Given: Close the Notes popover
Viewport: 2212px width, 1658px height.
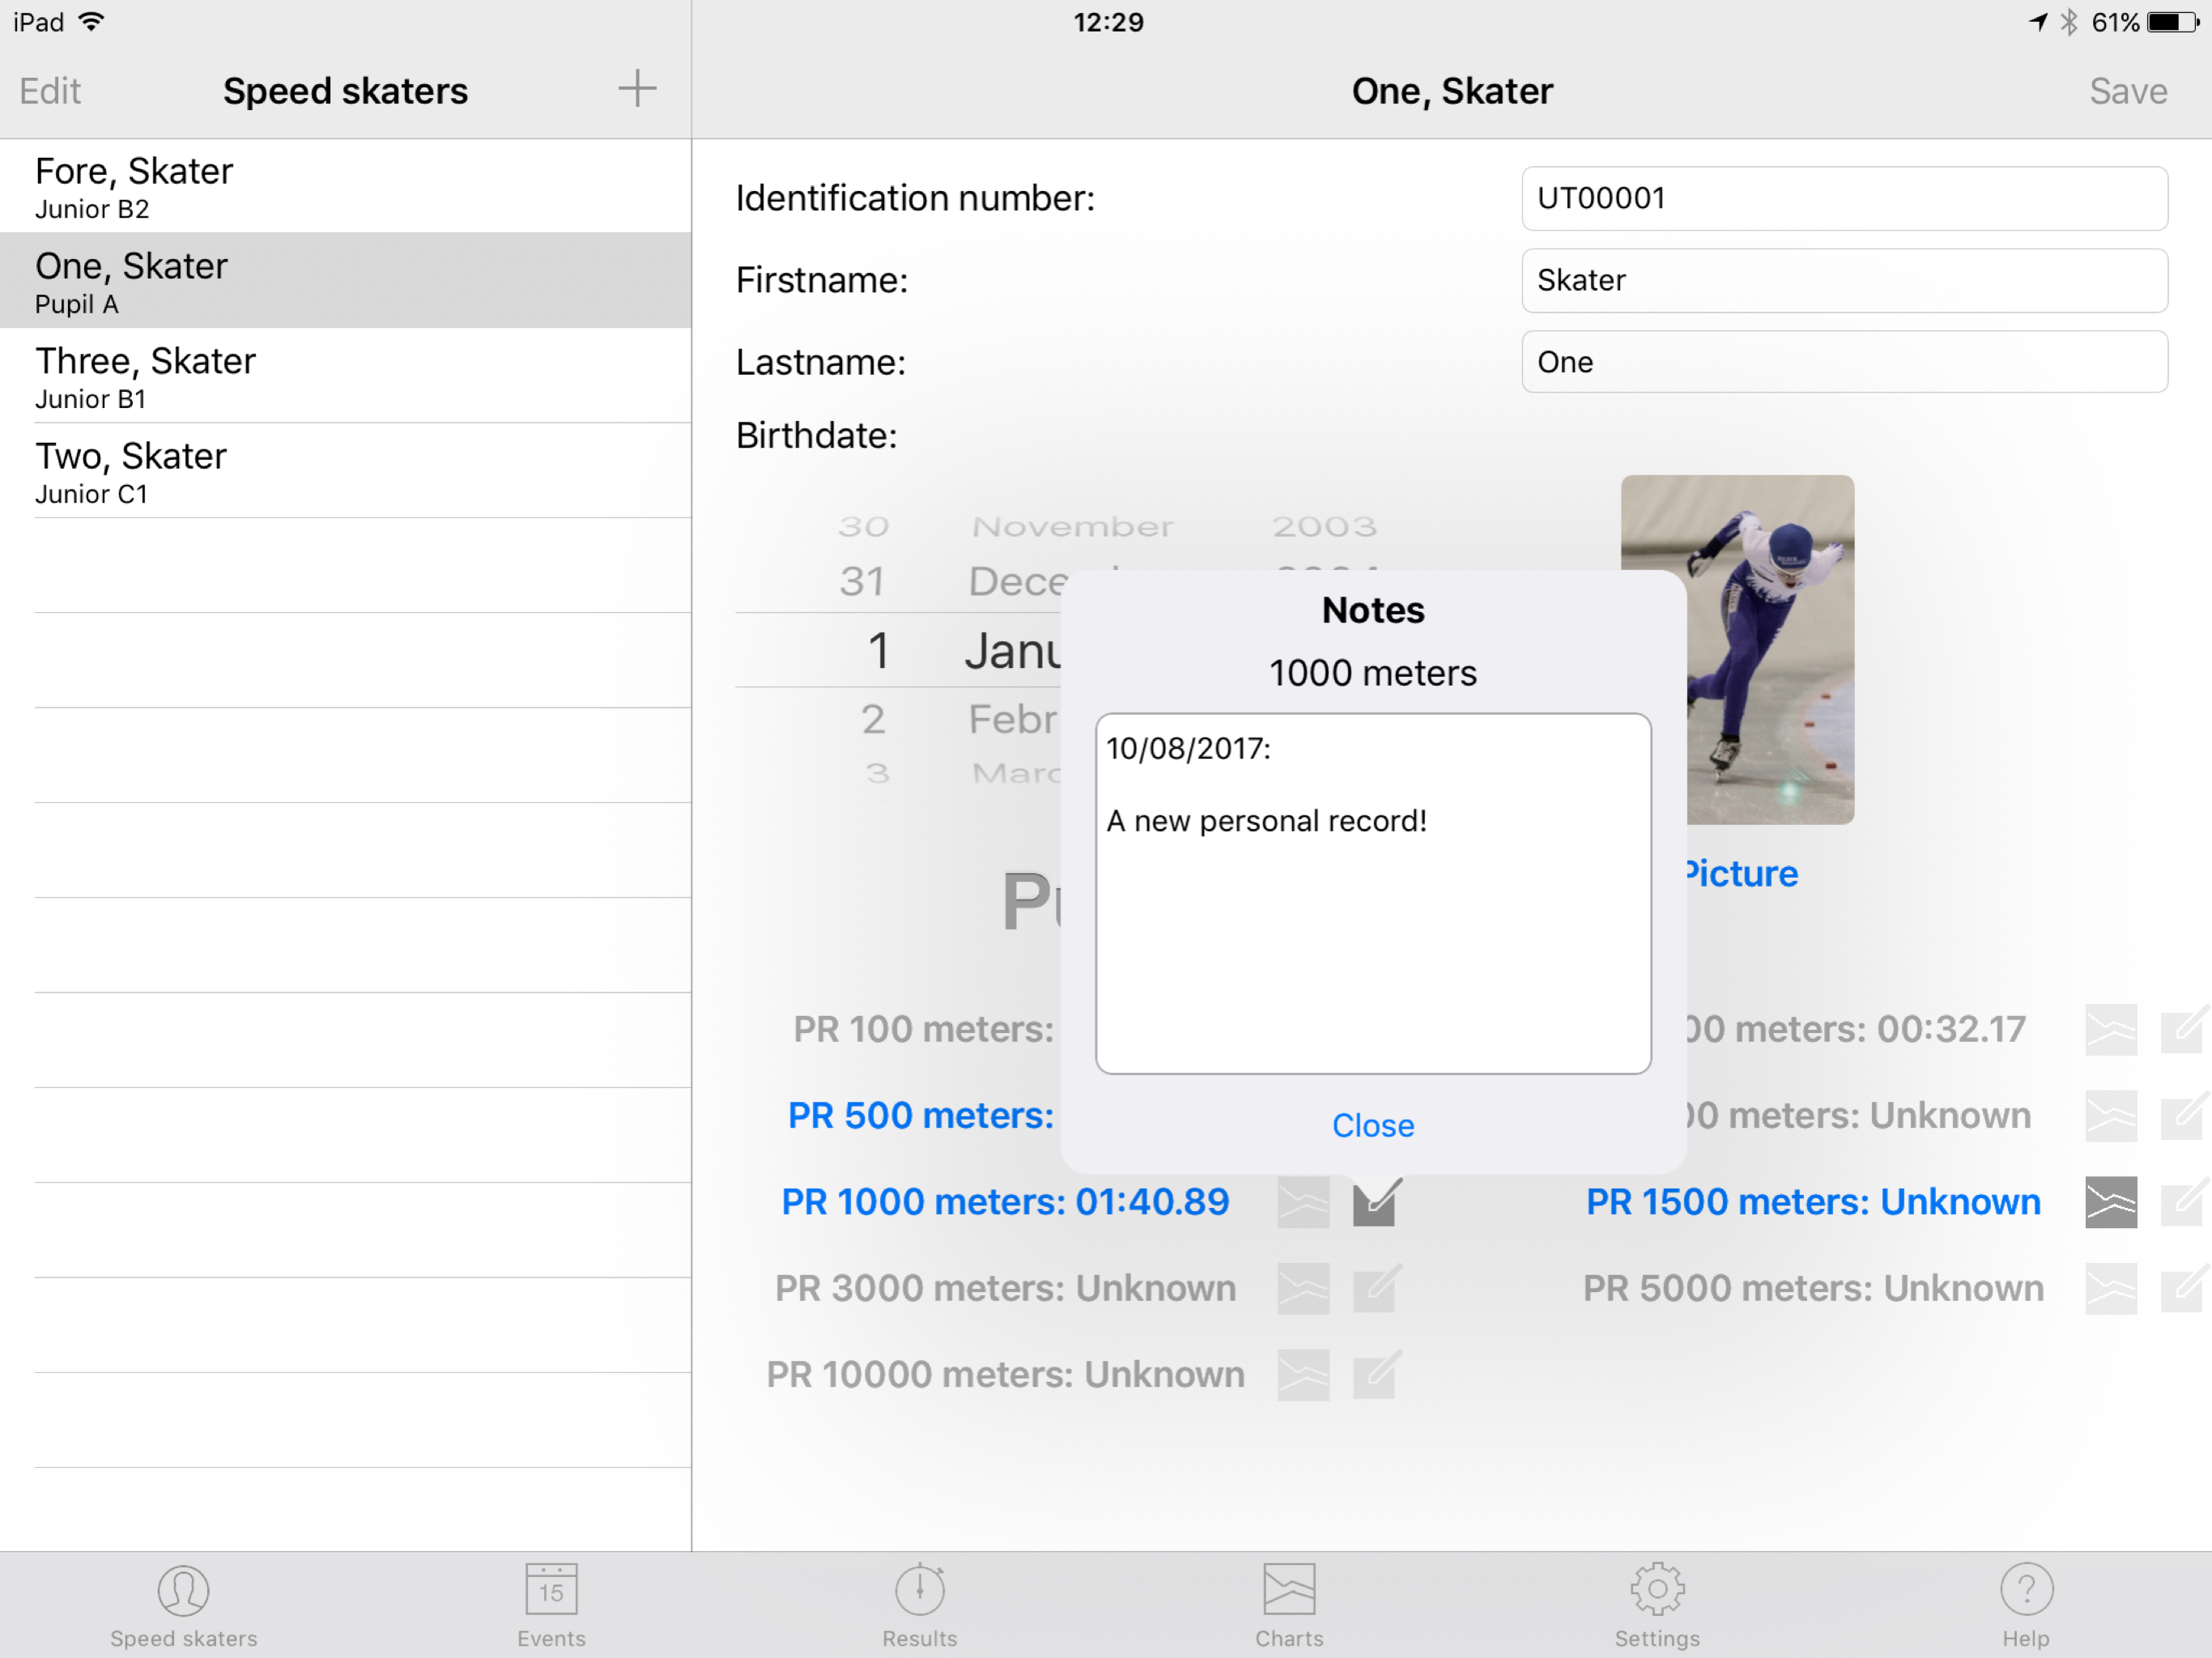Looking at the screenshot, I should coord(1373,1125).
